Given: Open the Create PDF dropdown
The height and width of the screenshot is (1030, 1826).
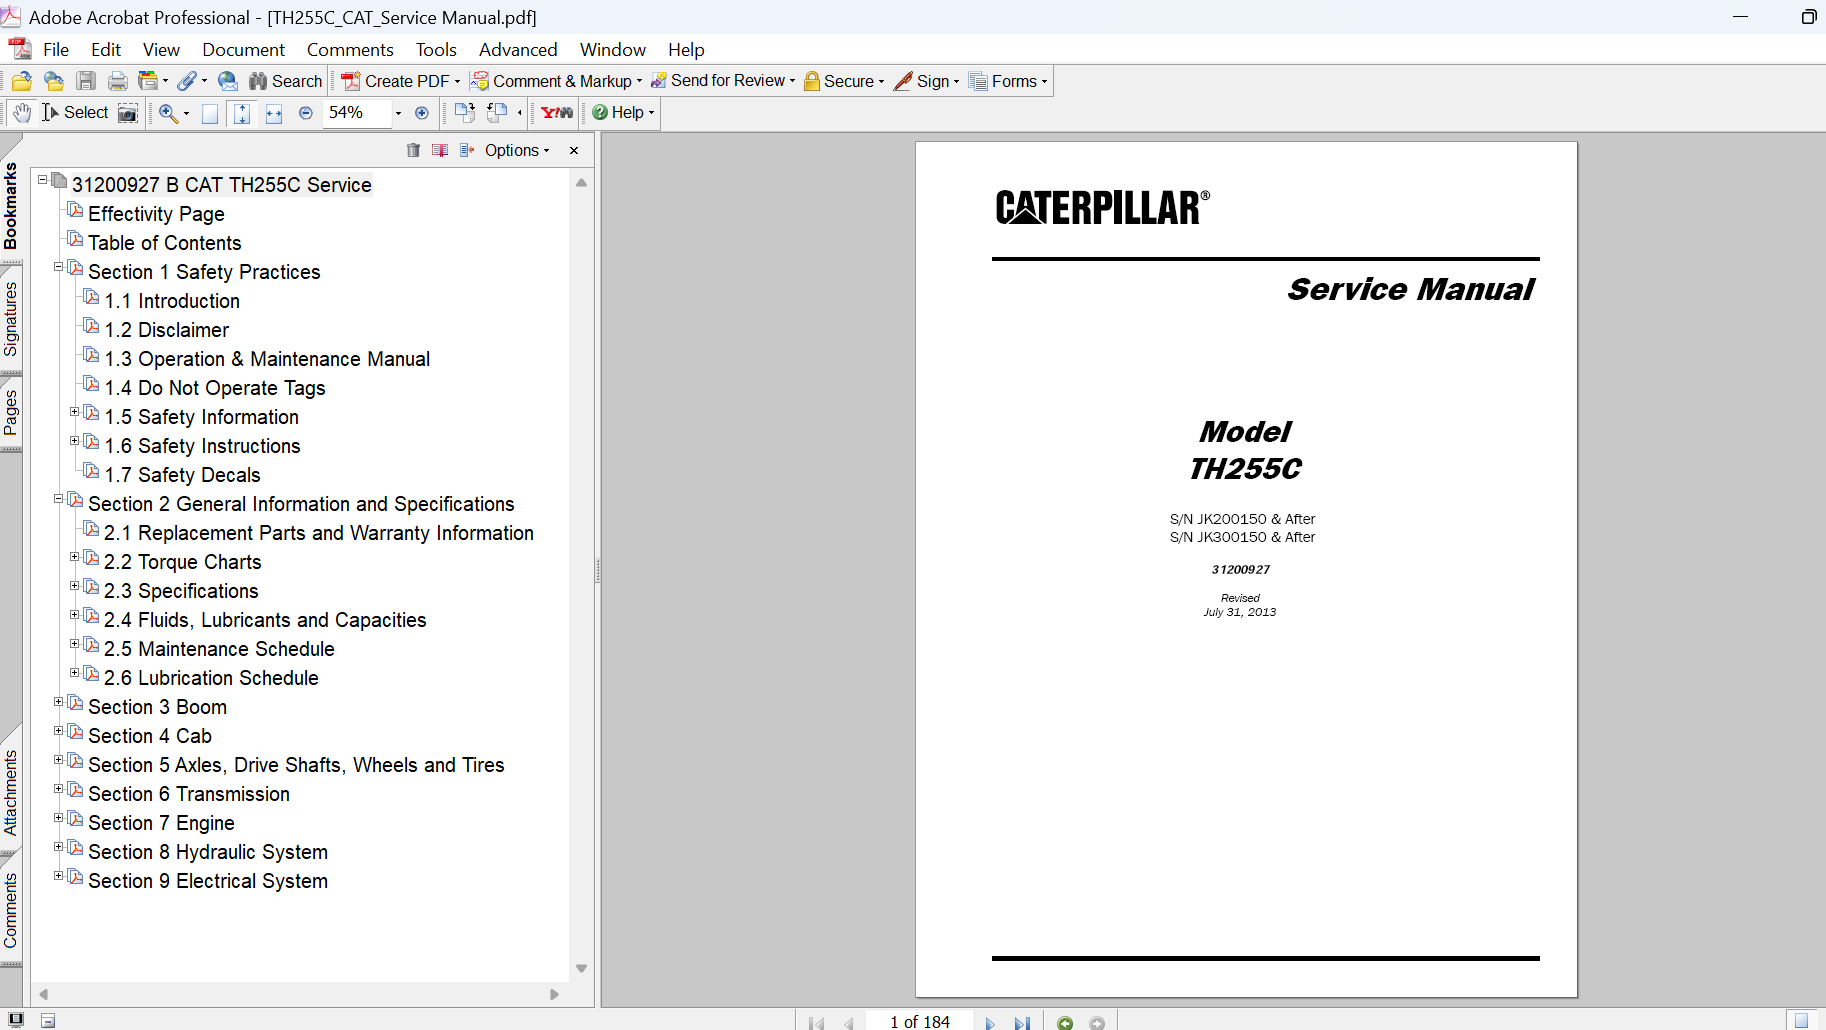Looking at the screenshot, I should [400, 81].
